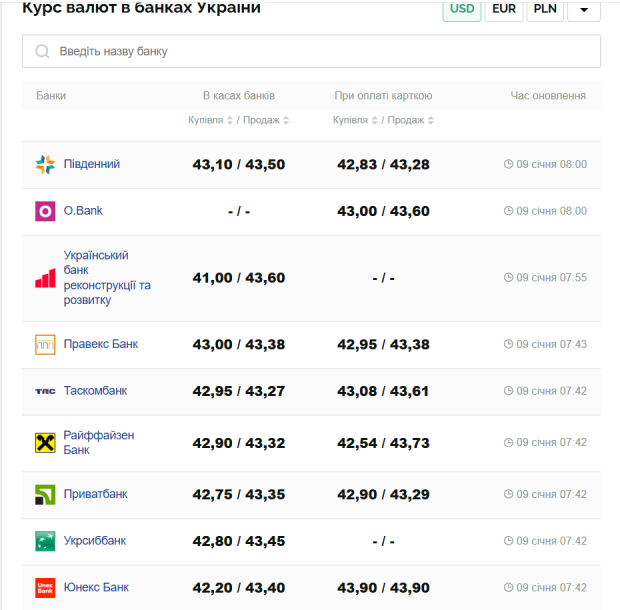Sort by card payment Продаж rate

[x=411, y=120]
